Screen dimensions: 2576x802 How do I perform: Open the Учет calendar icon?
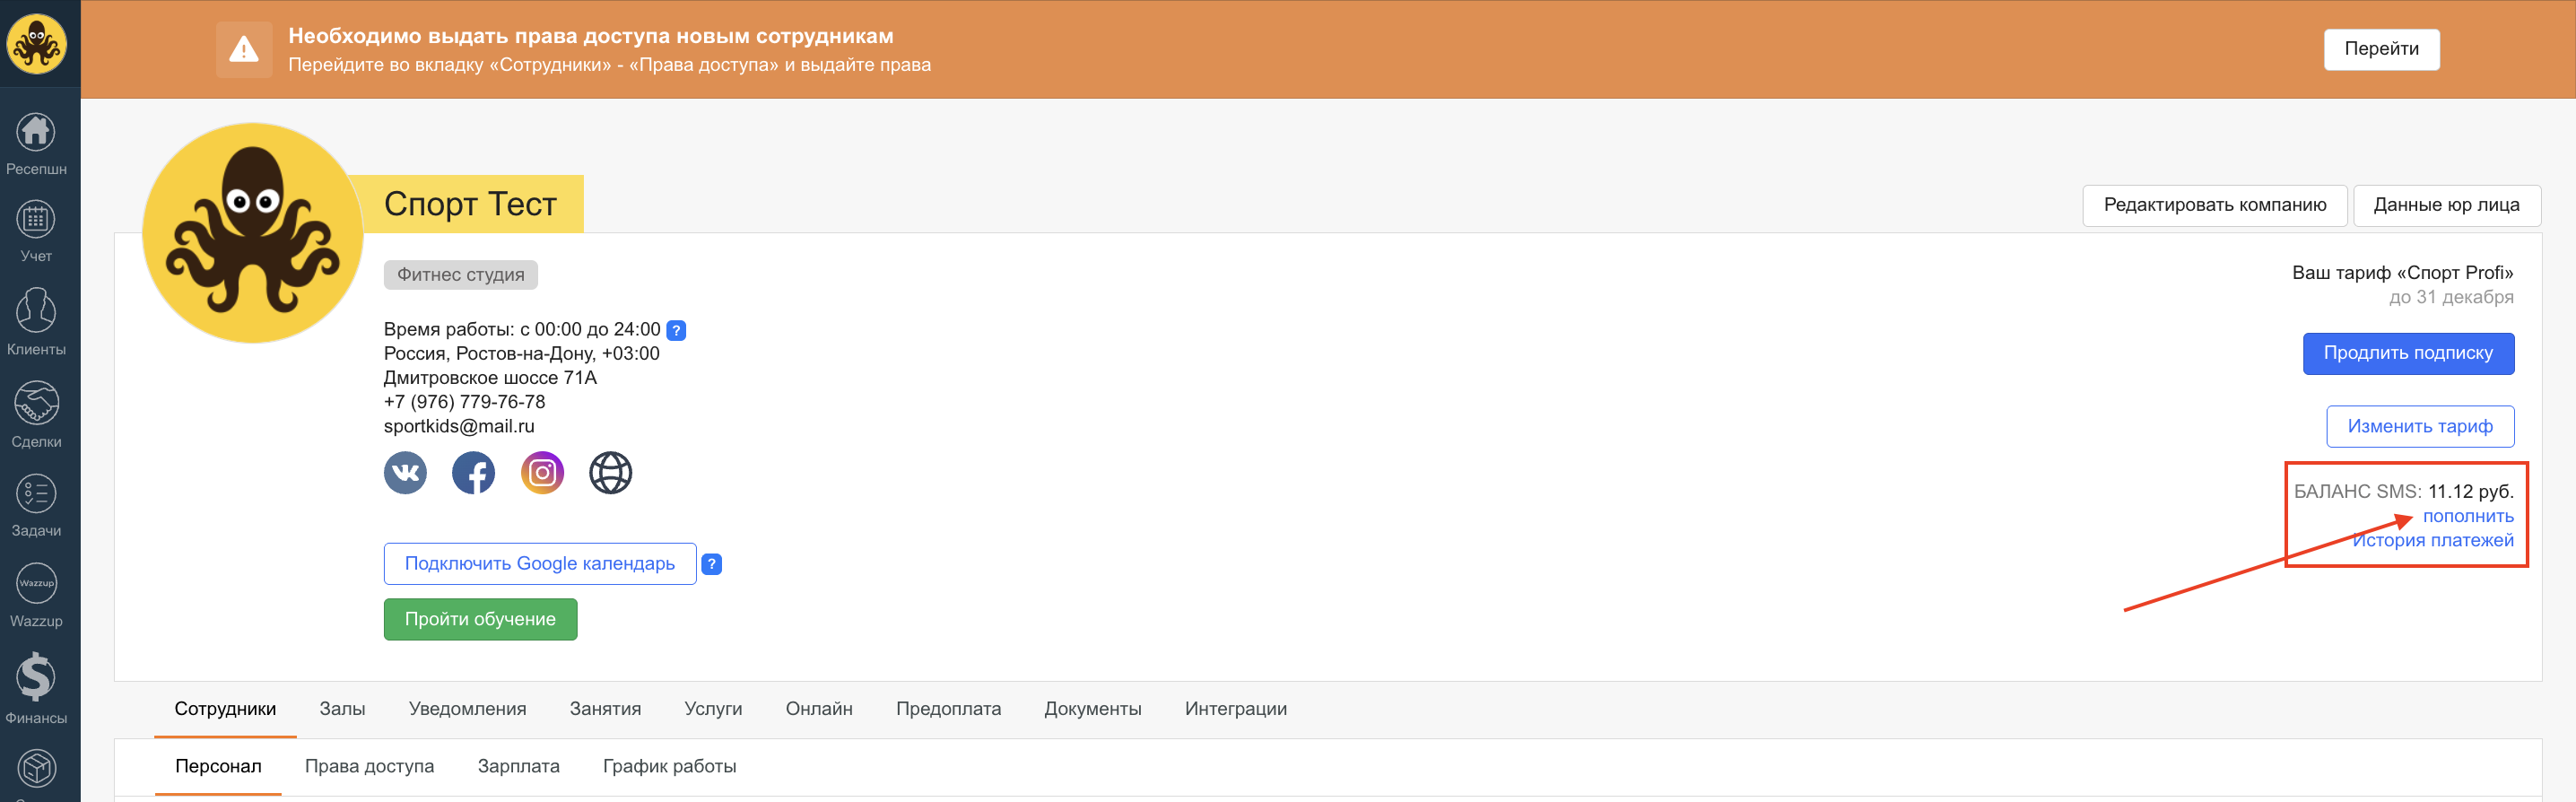pyautogui.click(x=36, y=219)
